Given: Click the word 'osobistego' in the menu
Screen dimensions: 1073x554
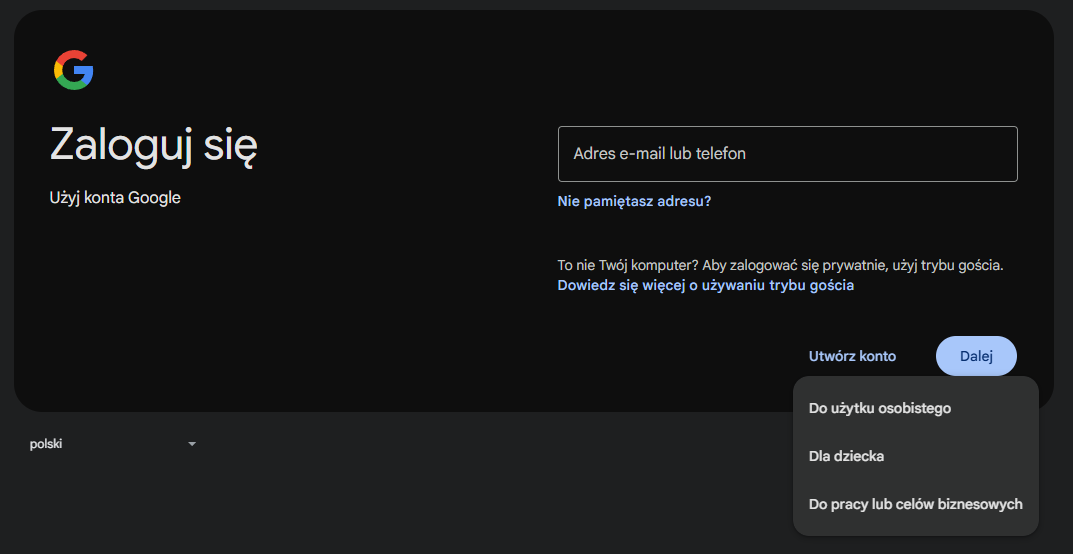Looking at the screenshot, I should (x=915, y=408).
